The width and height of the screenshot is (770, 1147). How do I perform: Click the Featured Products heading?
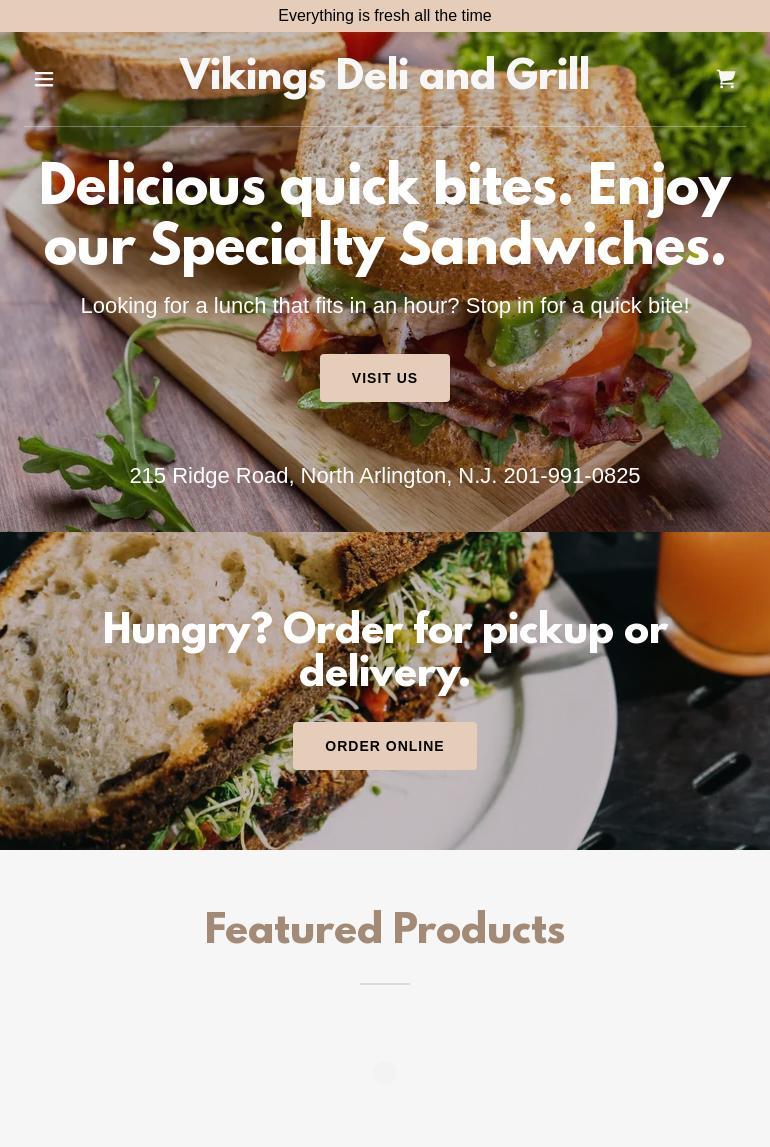click(385, 929)
